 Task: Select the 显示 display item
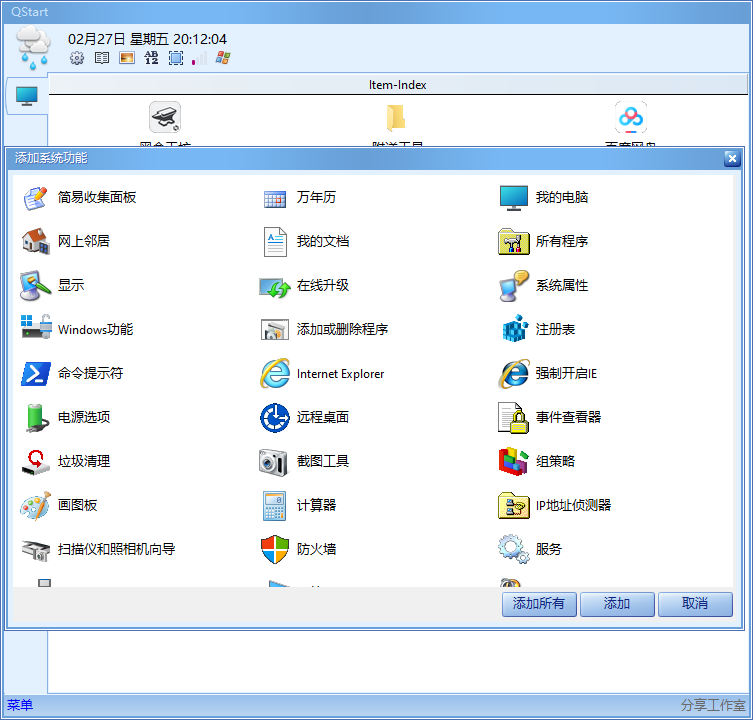click(53, 285)
